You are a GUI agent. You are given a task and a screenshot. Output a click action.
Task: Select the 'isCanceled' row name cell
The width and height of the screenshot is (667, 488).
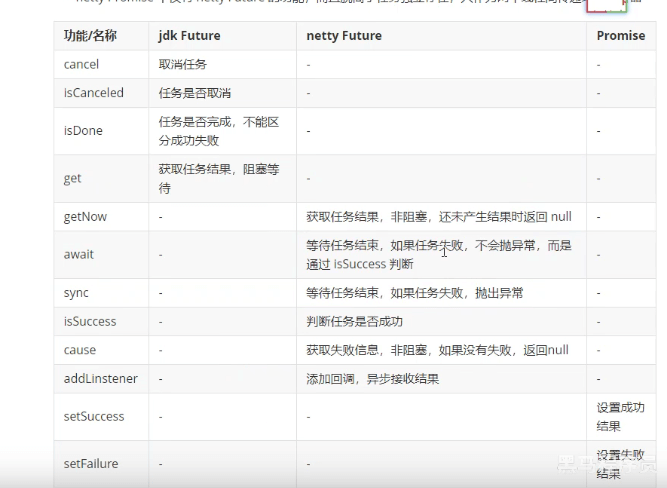click(101, 93)
